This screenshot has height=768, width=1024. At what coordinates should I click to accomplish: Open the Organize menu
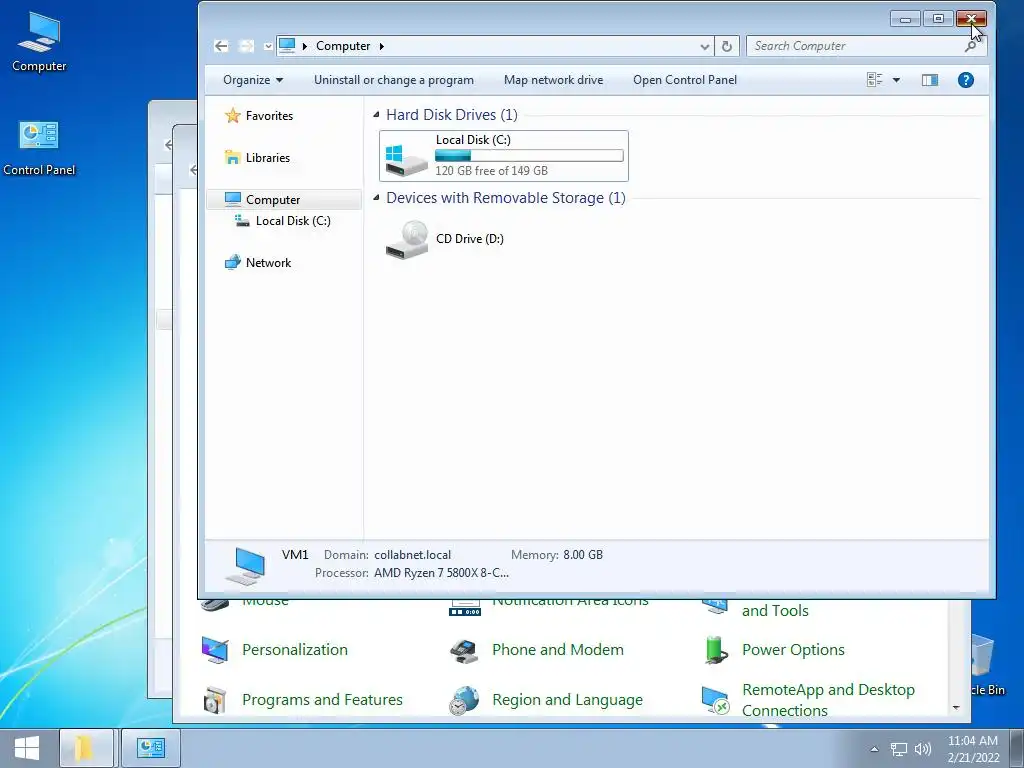coord(253,80)
